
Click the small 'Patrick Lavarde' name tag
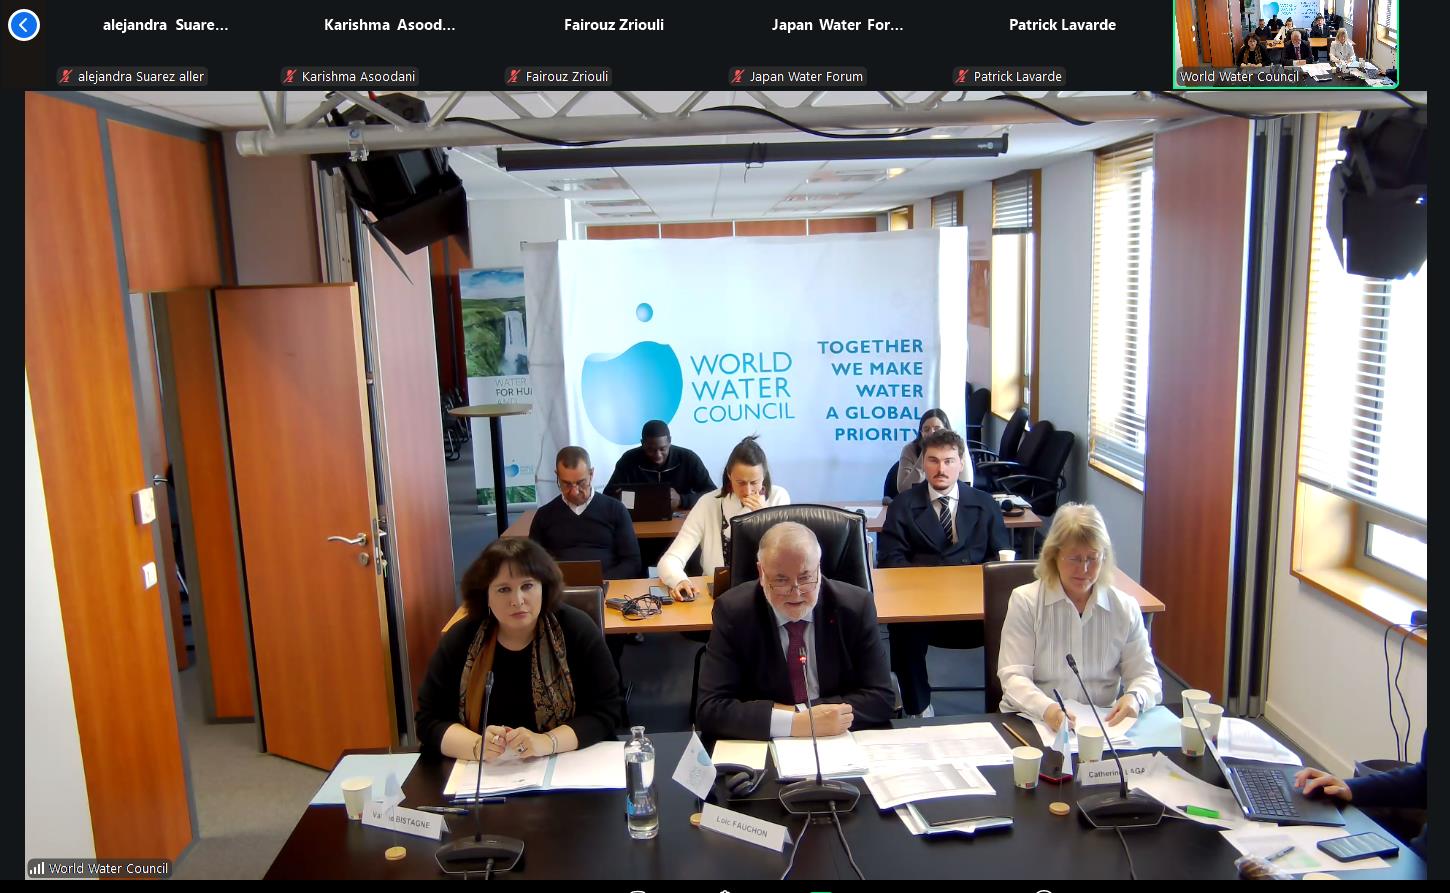[x=1017, y=77]
